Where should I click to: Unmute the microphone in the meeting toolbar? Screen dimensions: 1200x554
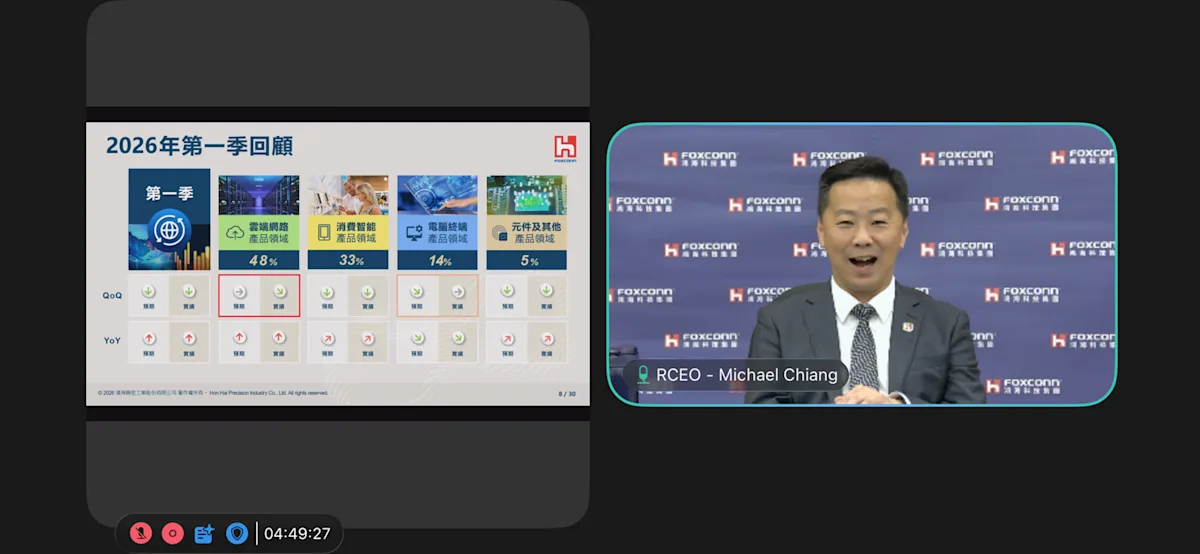point(141,533)
